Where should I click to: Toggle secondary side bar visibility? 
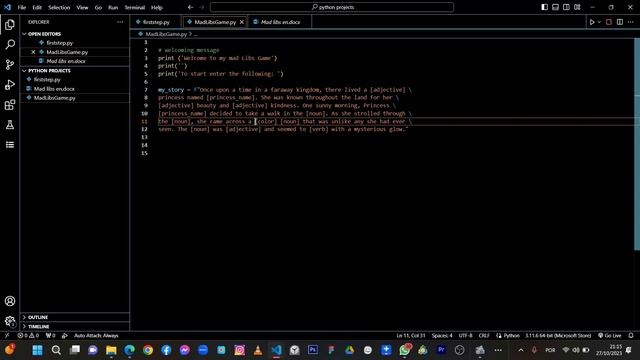pyautogui.click(x=567, y=7)
